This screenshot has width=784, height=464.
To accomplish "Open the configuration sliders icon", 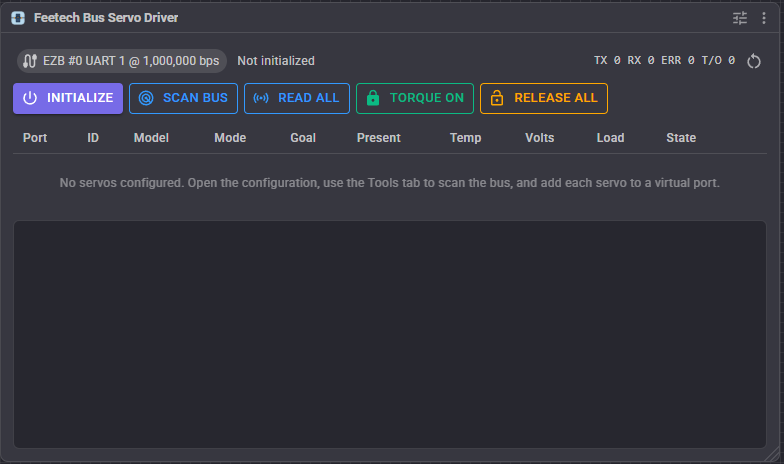I will click(740, 18).
